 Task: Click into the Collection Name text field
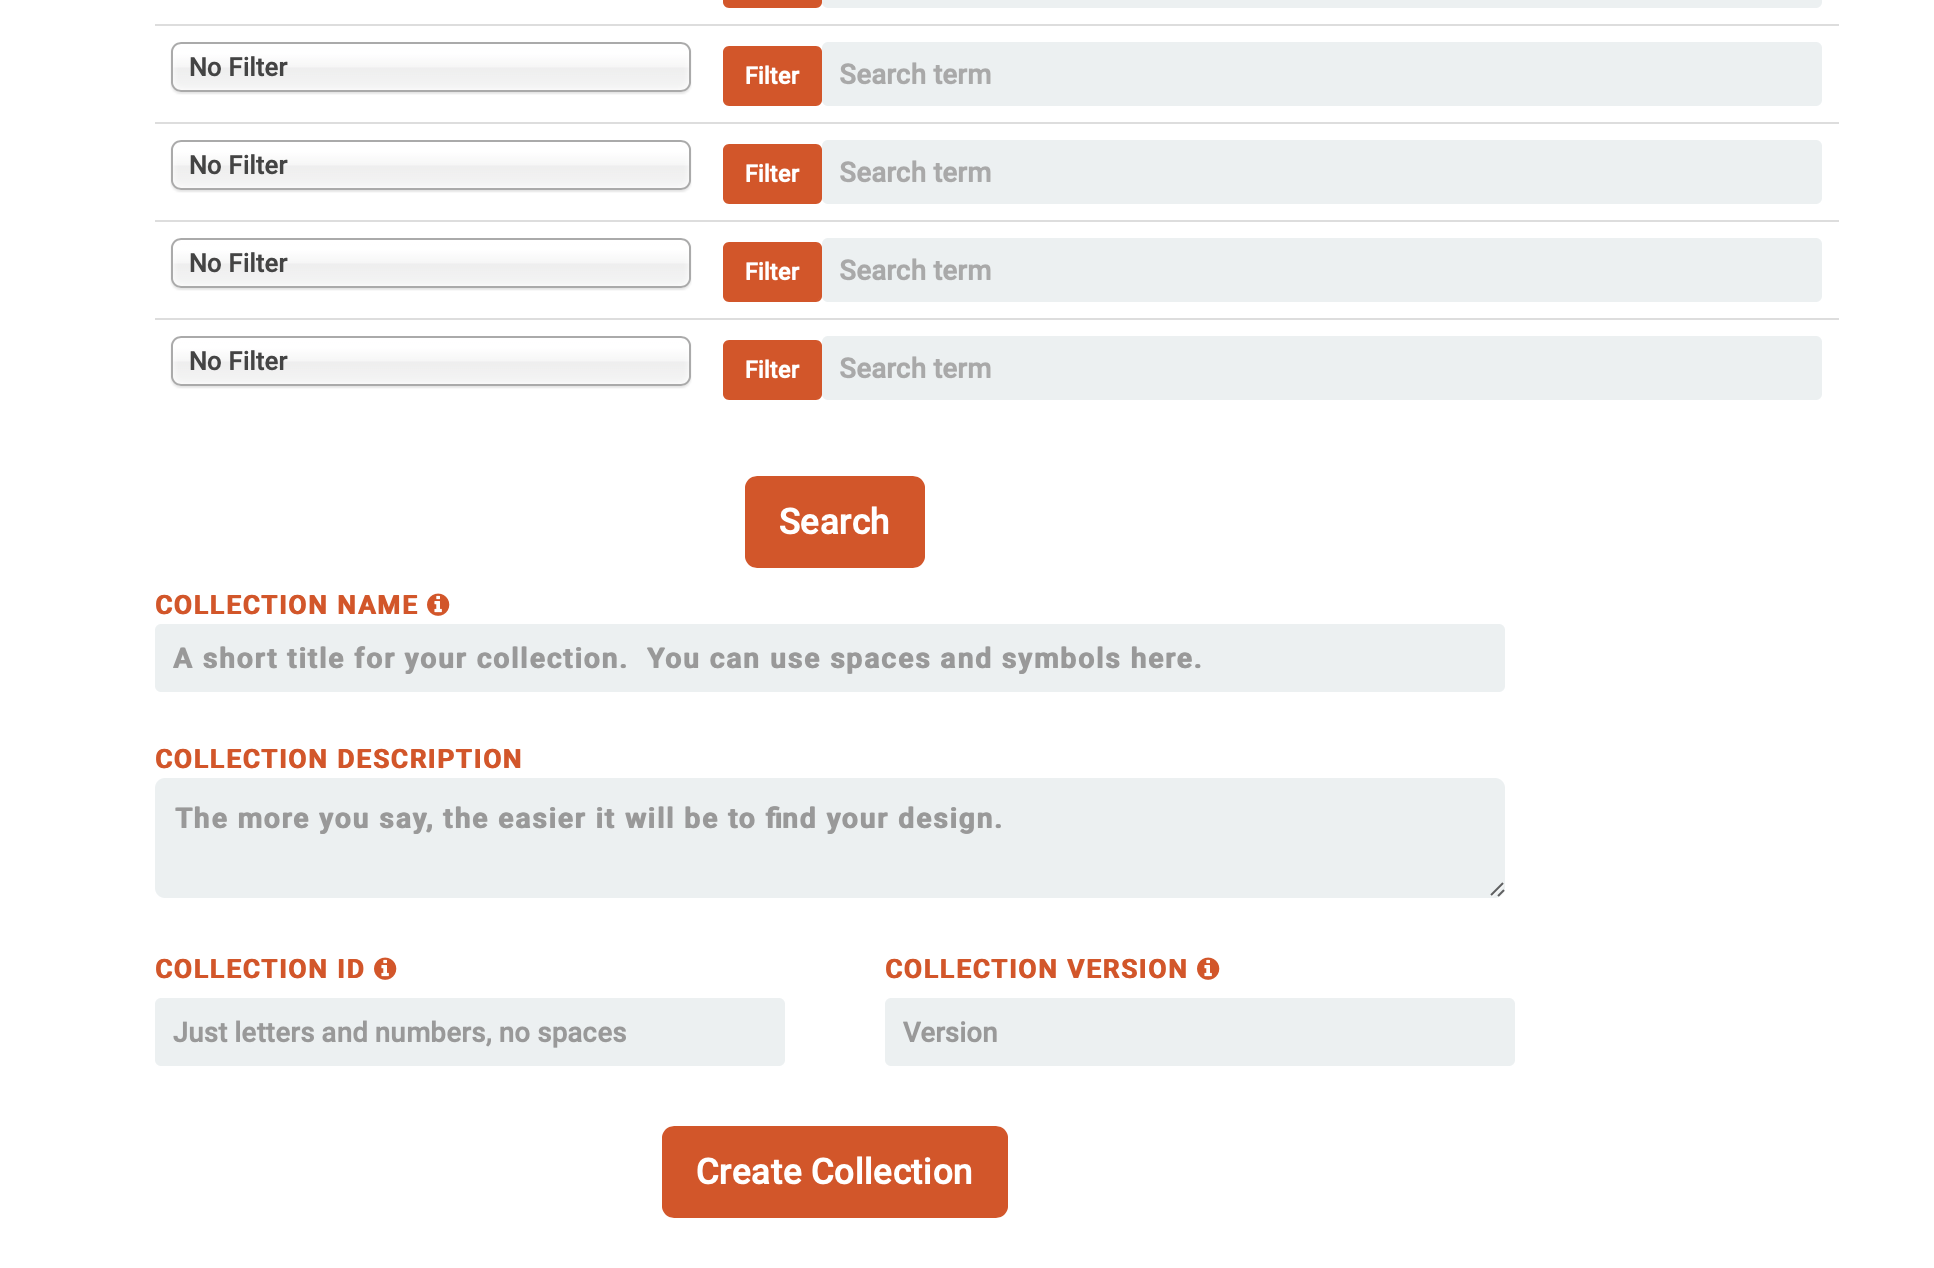click(829, 659)
